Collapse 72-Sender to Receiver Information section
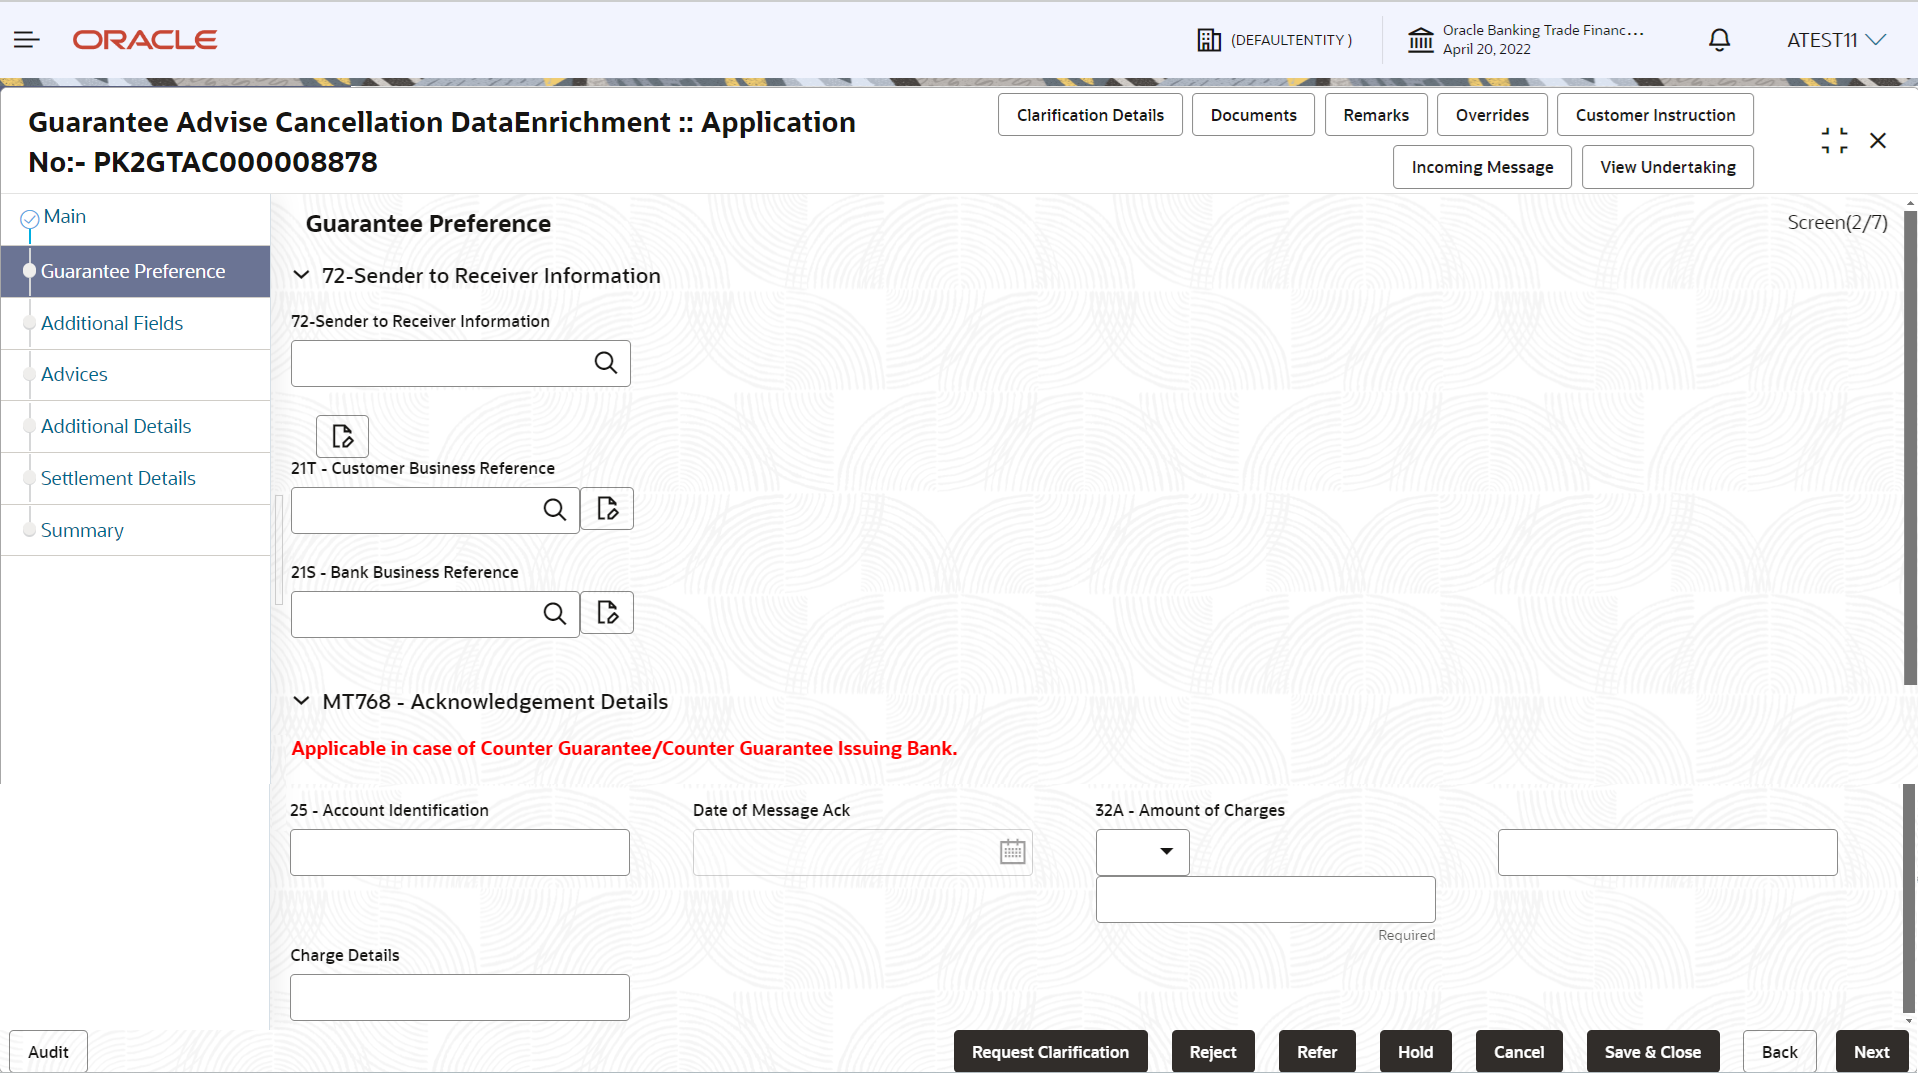The height and width of the screenshot is (1074, 1918). (x=301, y=275)
